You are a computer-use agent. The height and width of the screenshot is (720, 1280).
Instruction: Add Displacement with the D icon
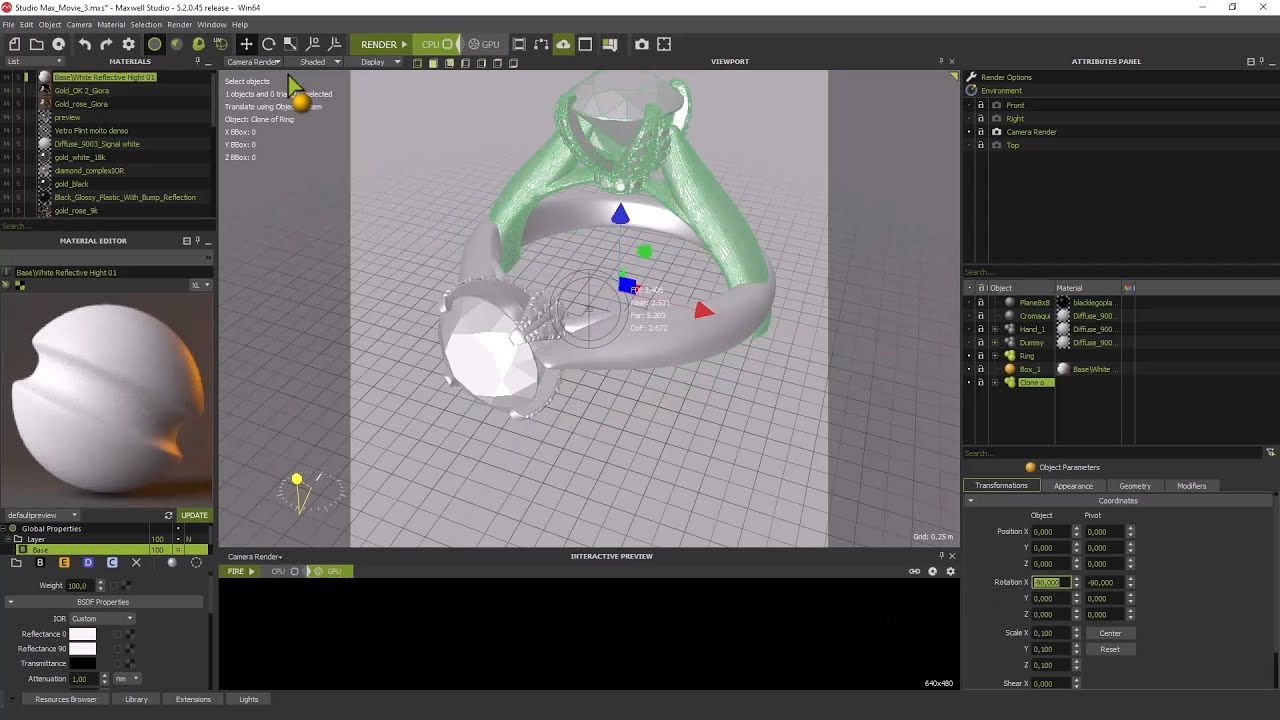pyautogui.click(x=88, y=563)
